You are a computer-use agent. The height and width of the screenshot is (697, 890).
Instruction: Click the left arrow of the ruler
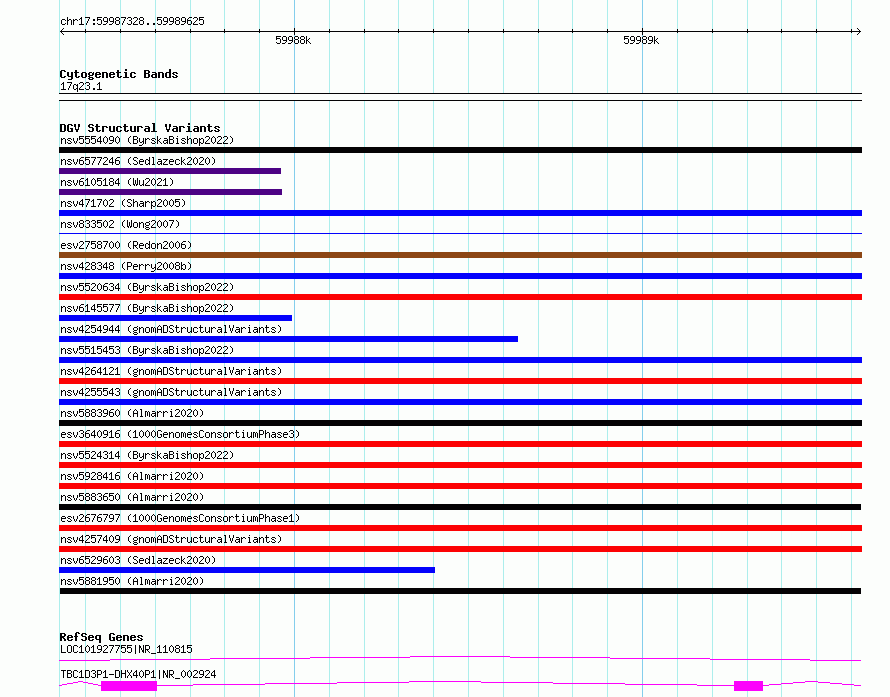pyautogui.click(x=62, y=31)
